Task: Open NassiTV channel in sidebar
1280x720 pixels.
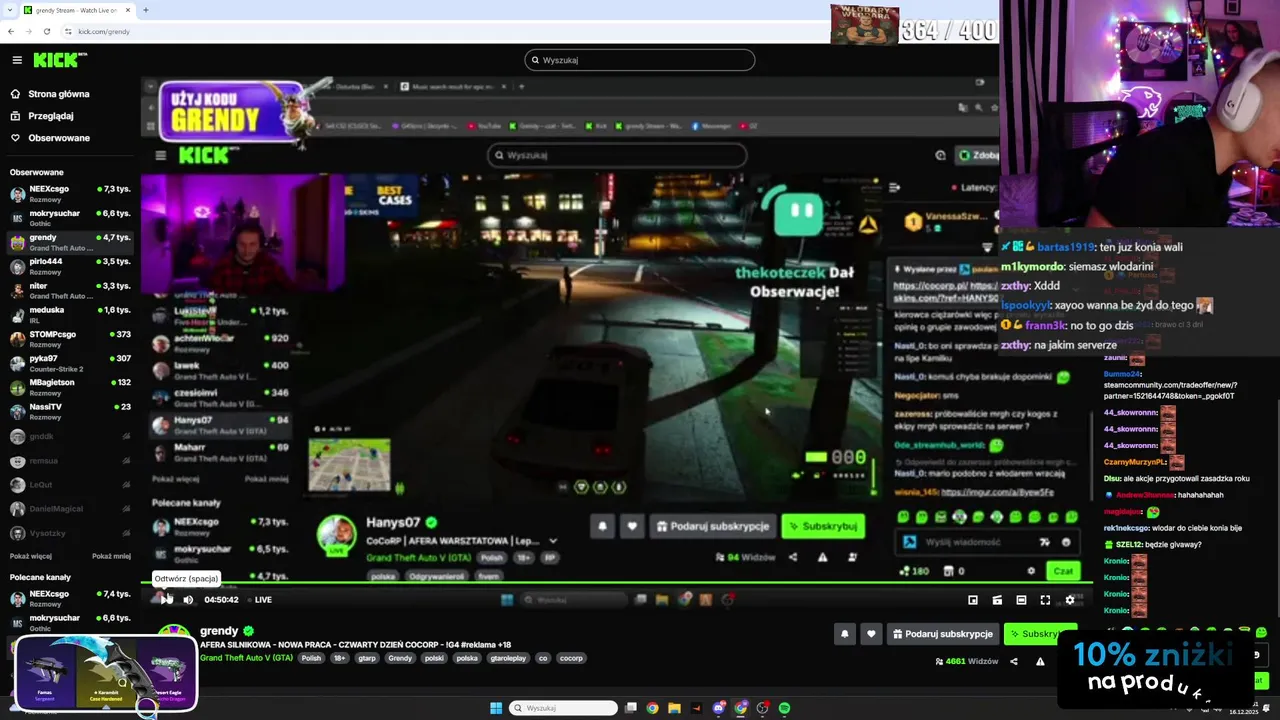Action: [70, 411]
